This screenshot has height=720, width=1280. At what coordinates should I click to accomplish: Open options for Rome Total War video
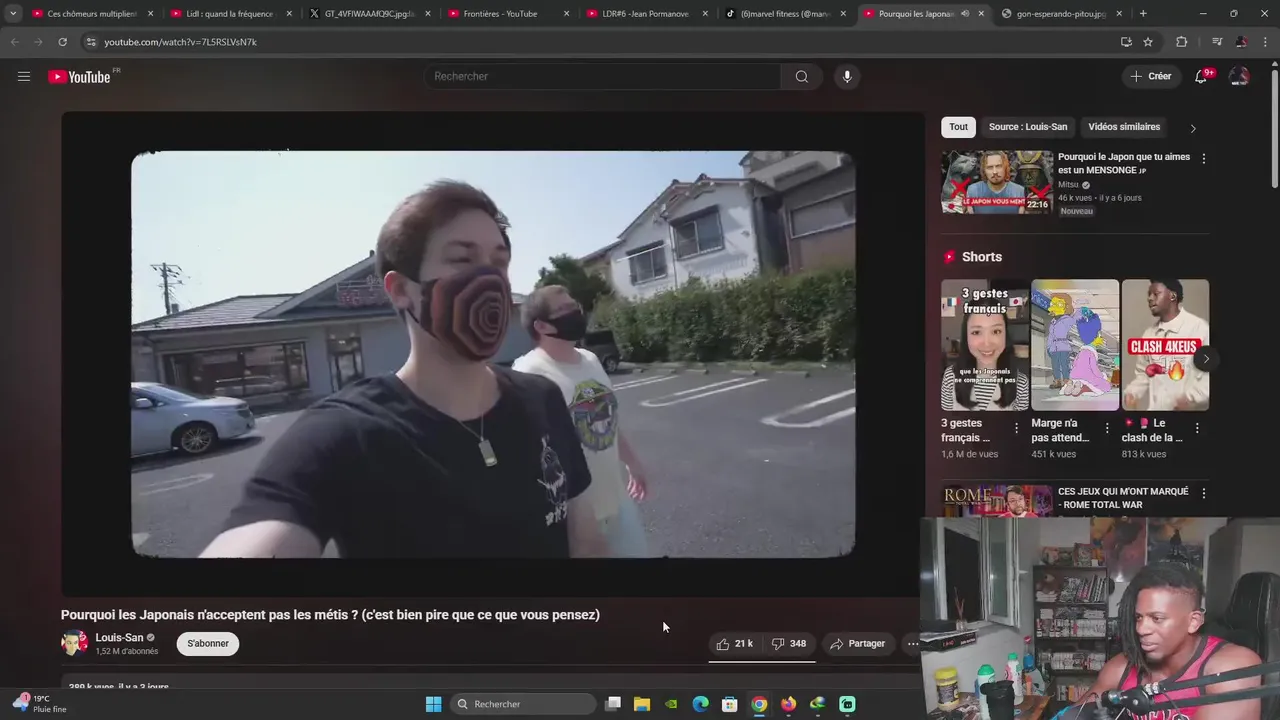click(1203, 493)
